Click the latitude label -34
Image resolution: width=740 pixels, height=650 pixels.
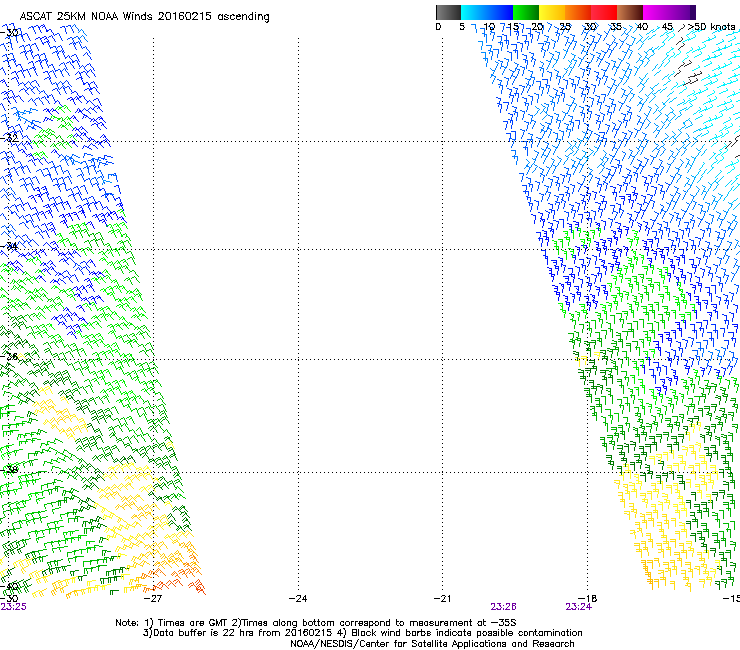click(9, 246)
